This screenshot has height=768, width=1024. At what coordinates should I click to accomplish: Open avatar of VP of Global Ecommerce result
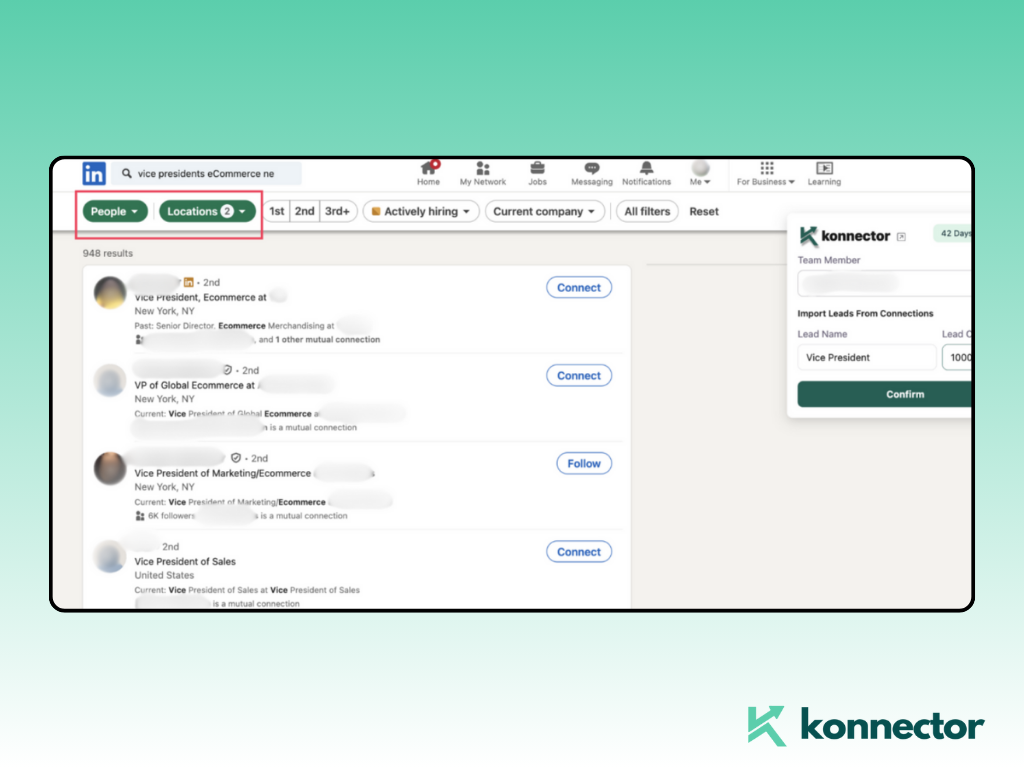(110, 381)
